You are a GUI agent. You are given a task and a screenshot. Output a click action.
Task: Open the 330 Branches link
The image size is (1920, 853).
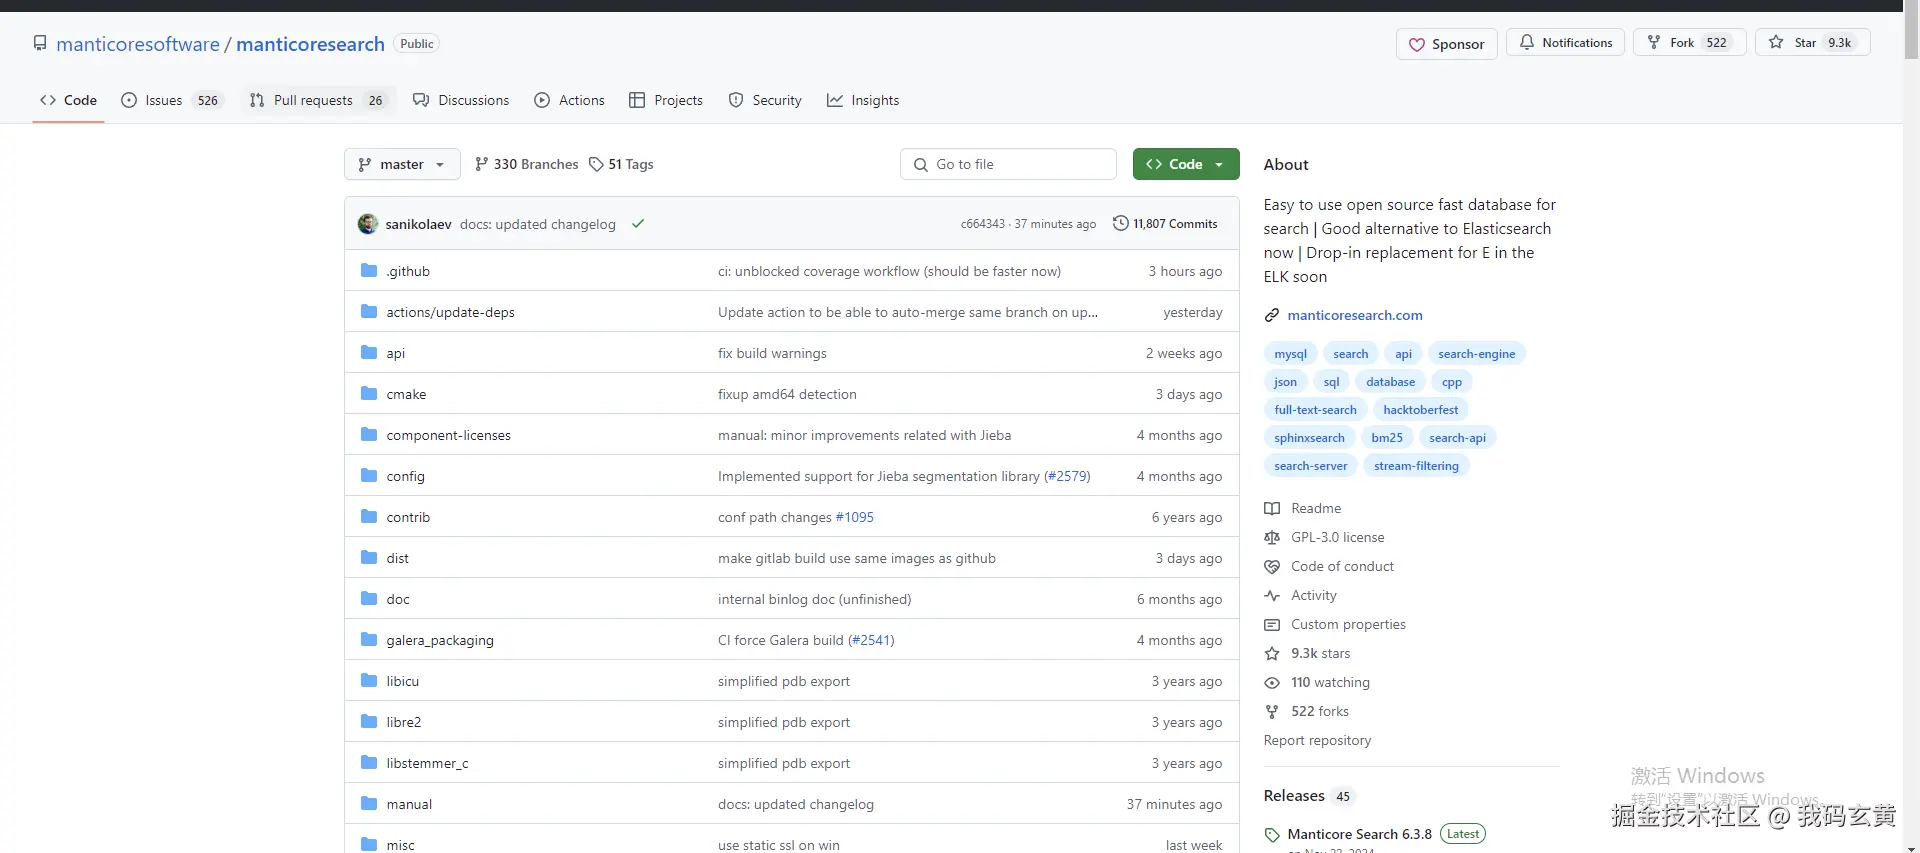point(526,164)
